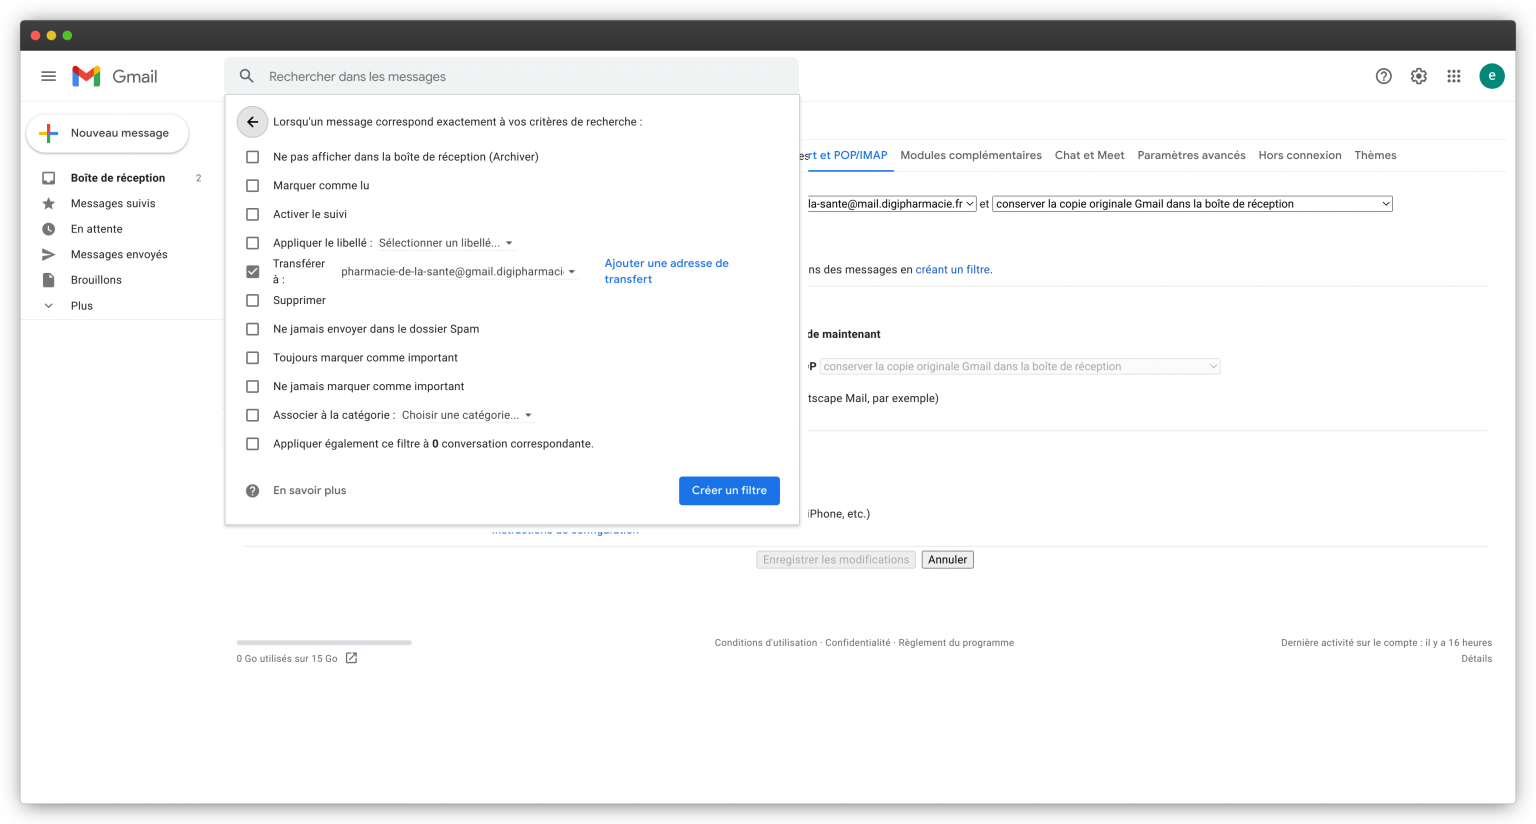Click the account avatar circle
The height and width of the screenshot is (824, 1536).
(1491, 76)
